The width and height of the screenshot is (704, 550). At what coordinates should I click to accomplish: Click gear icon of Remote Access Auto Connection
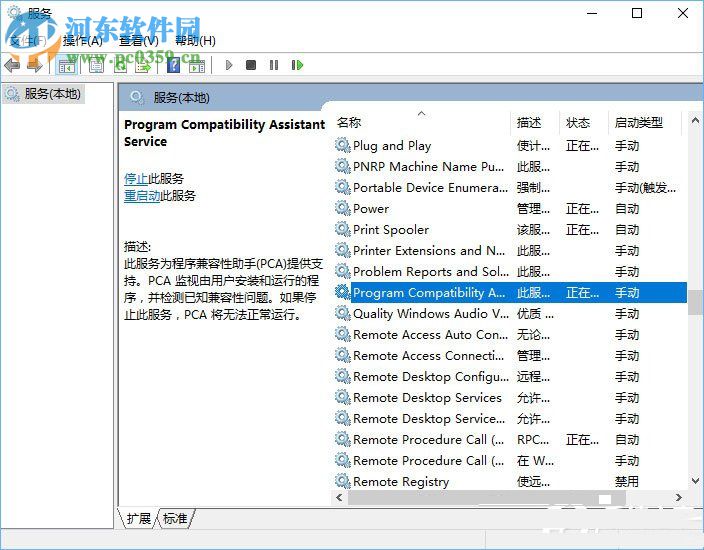(343, 334)
